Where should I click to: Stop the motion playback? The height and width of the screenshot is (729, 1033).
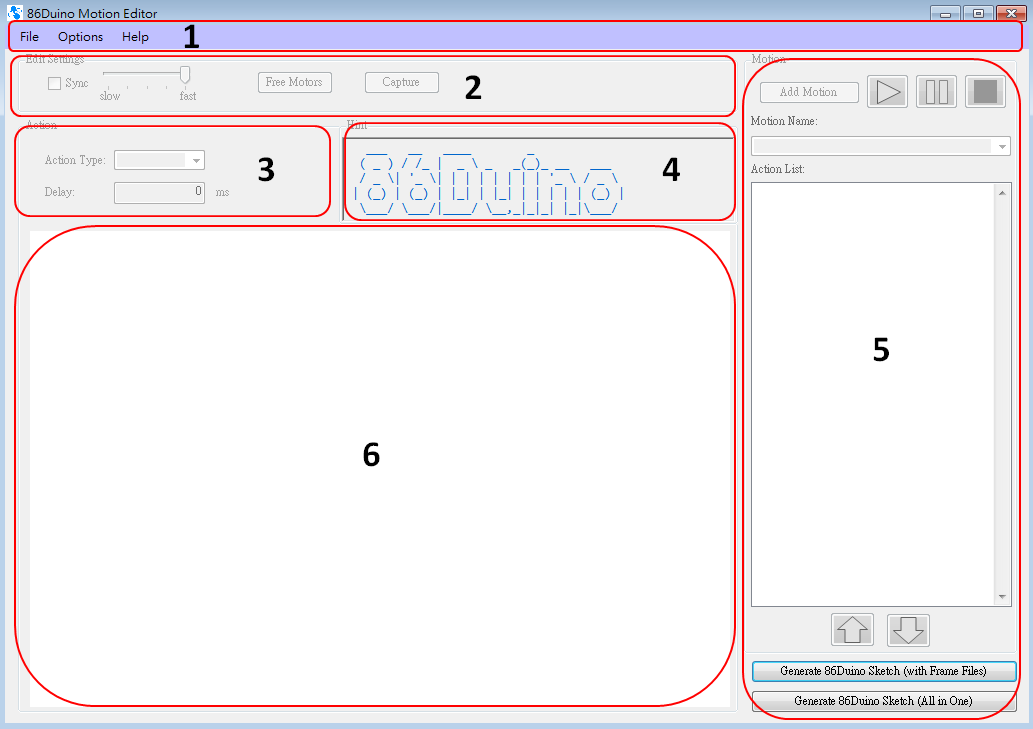coord(985,92)
